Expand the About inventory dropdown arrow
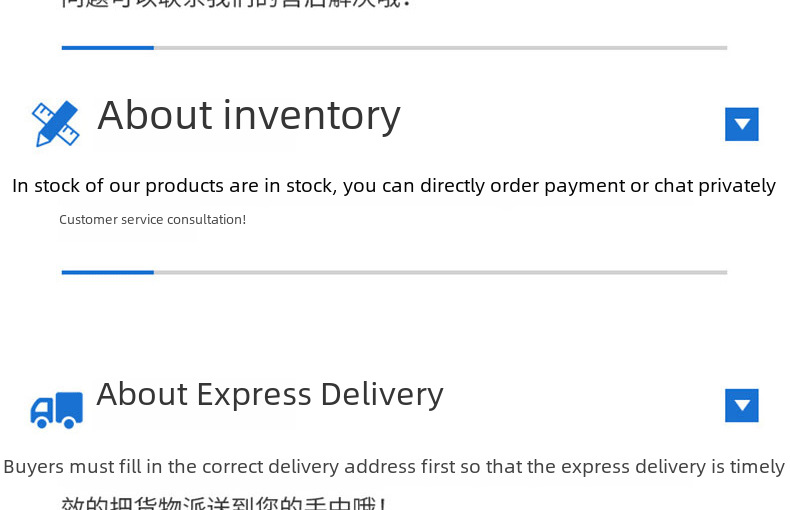Image resolution: width=790 pixels, height=510 pixels. (x=741, y=124)
